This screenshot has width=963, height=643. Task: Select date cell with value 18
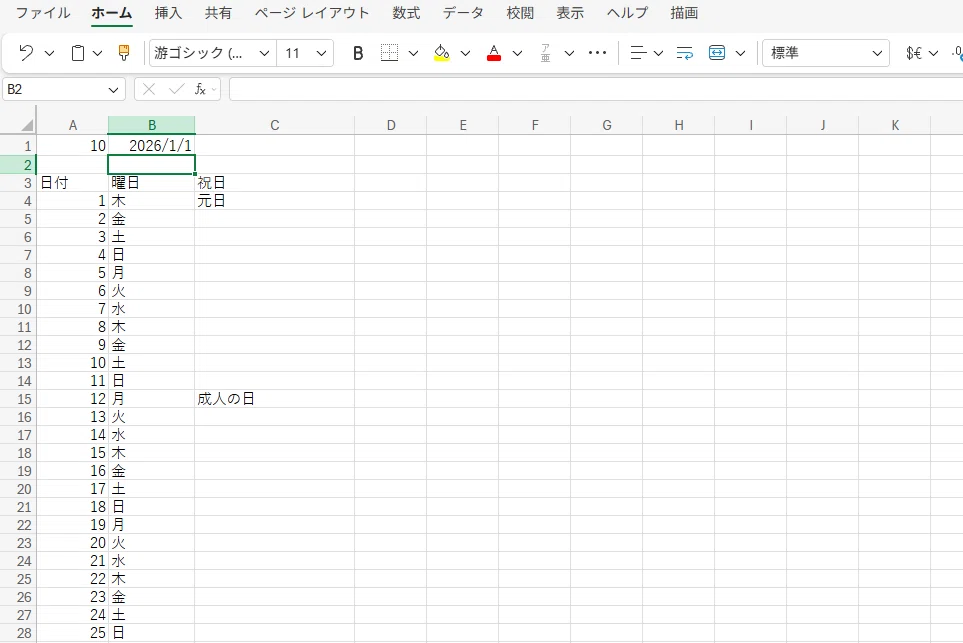click(x=72, y=507)
